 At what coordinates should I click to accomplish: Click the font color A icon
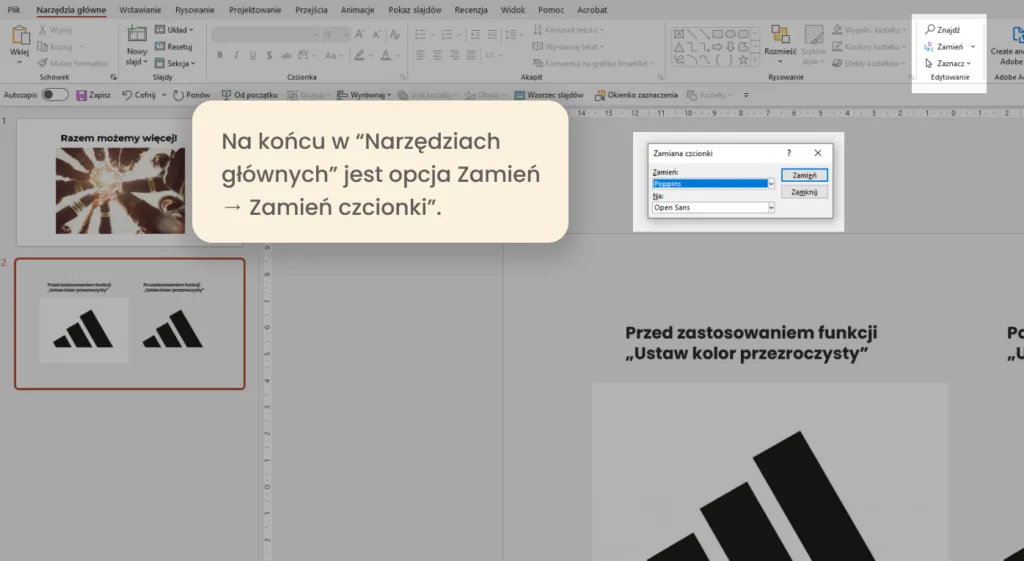385,56
